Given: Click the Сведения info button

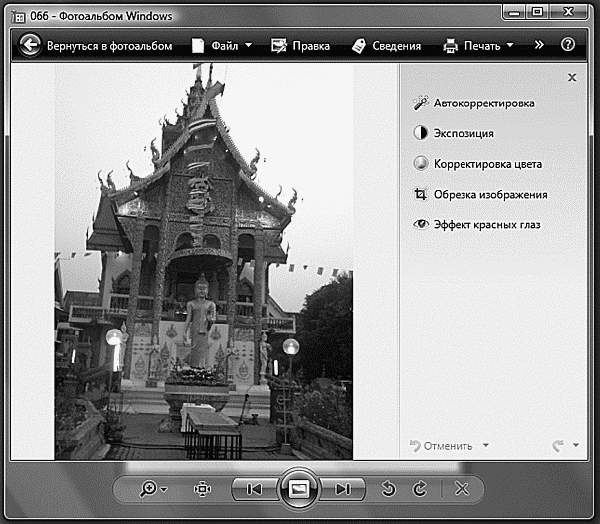Looking at the screenshot, I should (x=386, y=45).
